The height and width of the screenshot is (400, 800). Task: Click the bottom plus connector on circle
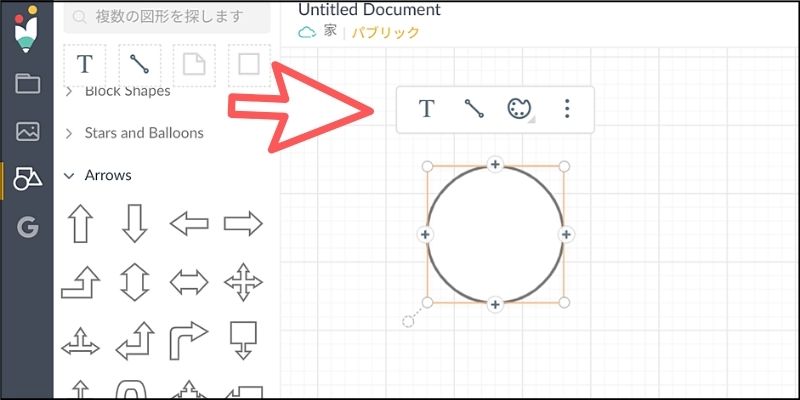[495, 305]
